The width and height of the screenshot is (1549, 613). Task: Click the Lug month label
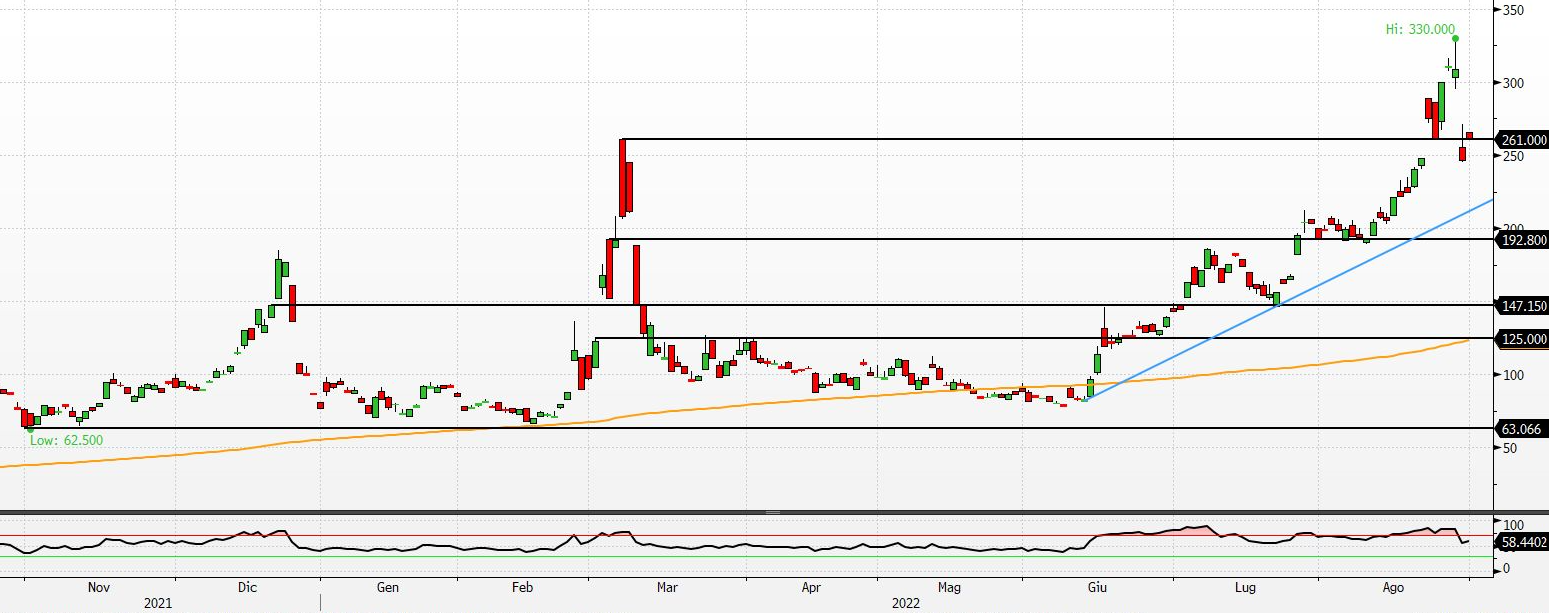coord(1245,588)
